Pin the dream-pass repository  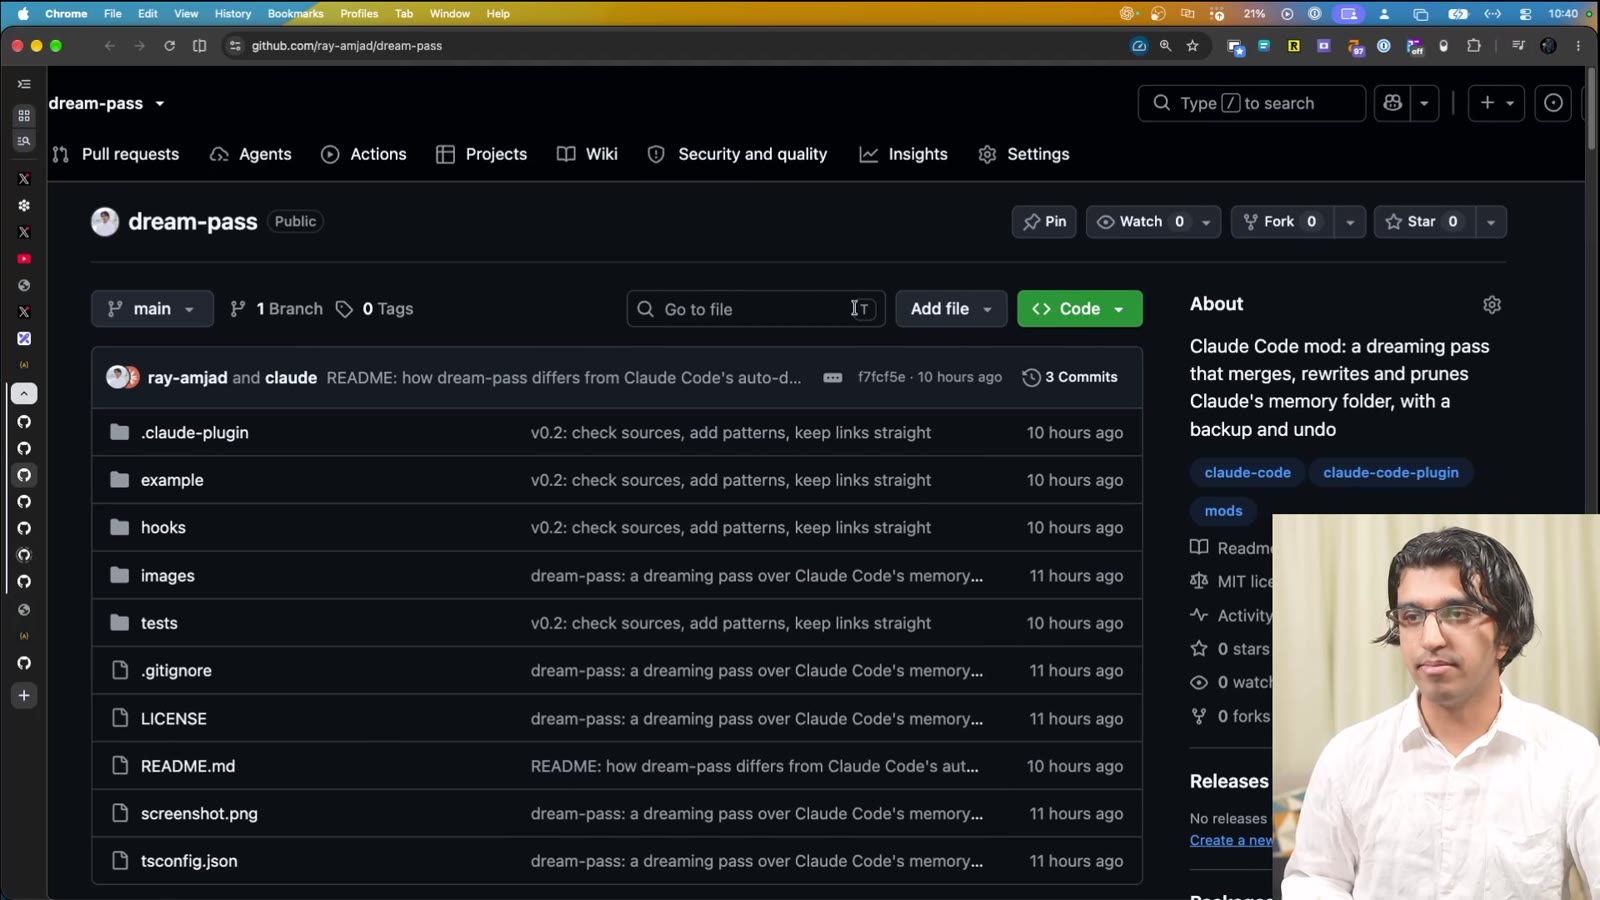[1044, 222]
